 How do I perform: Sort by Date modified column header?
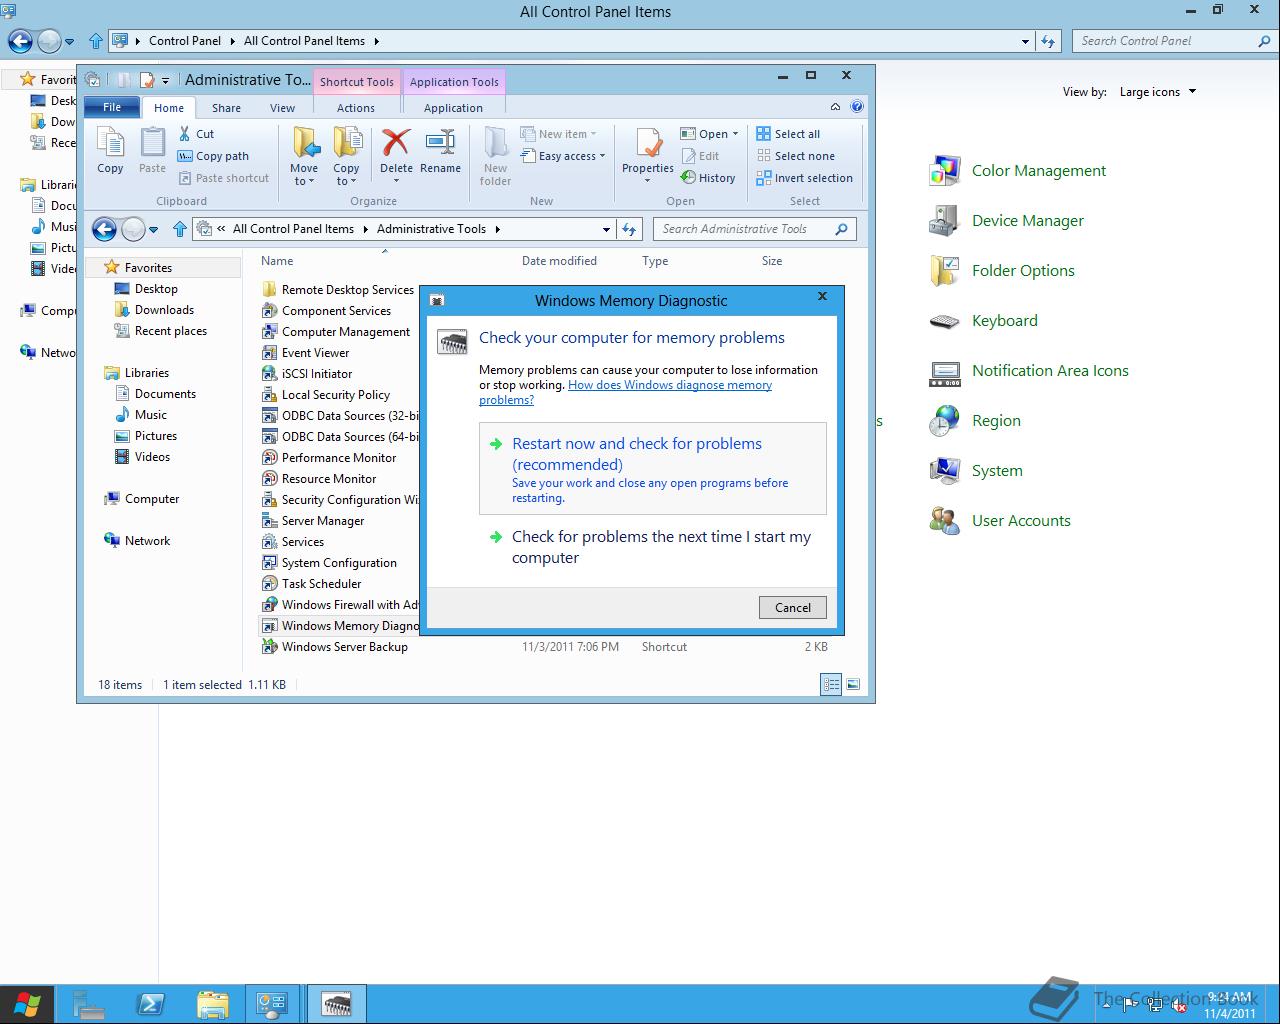coord(559,261)
